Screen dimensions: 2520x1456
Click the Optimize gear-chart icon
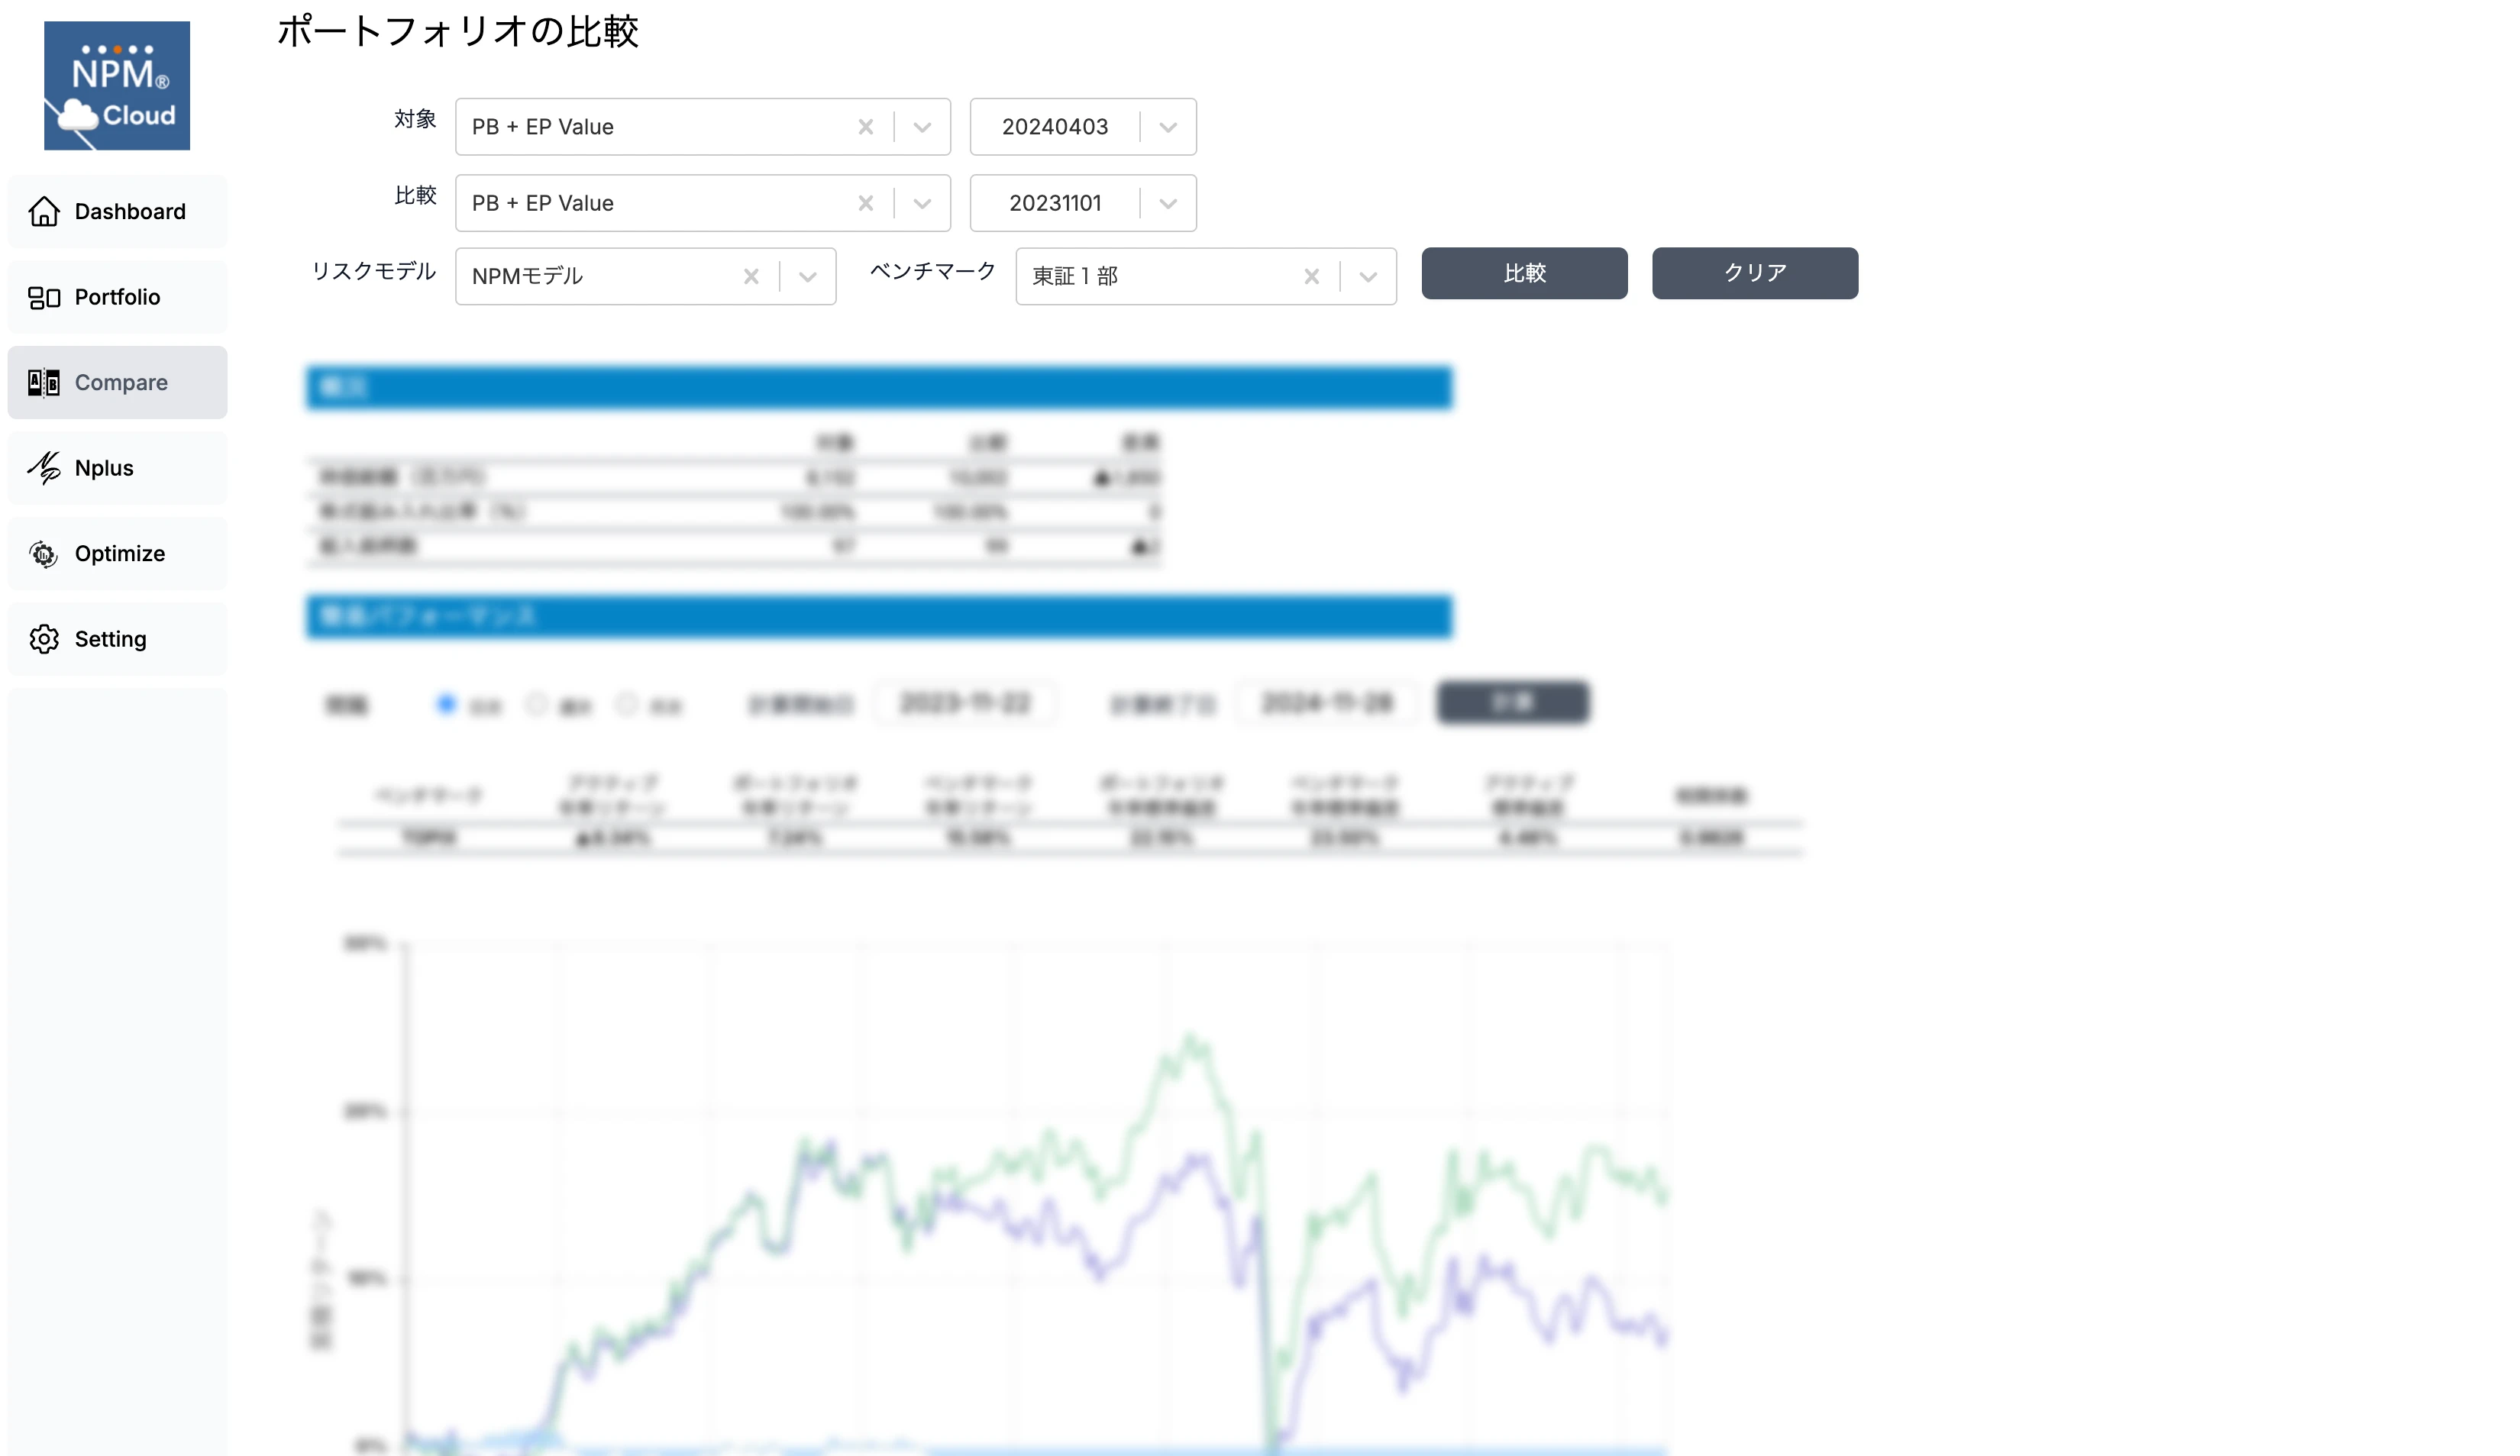click(44, 553)
